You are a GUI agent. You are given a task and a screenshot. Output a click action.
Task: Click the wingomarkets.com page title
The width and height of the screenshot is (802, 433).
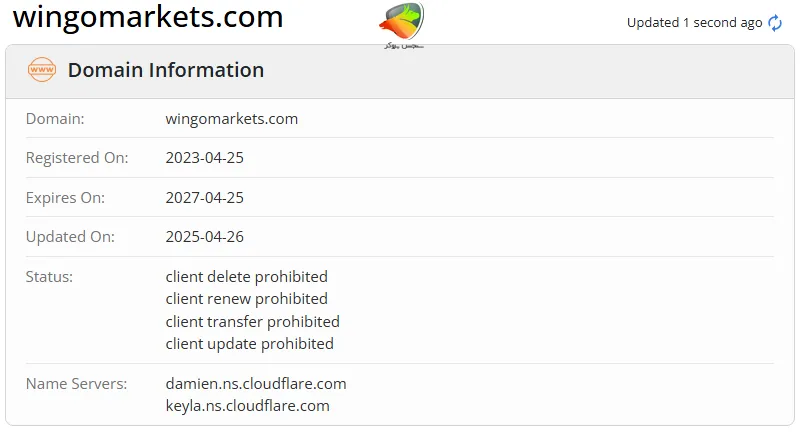click(x=148, y=18)
